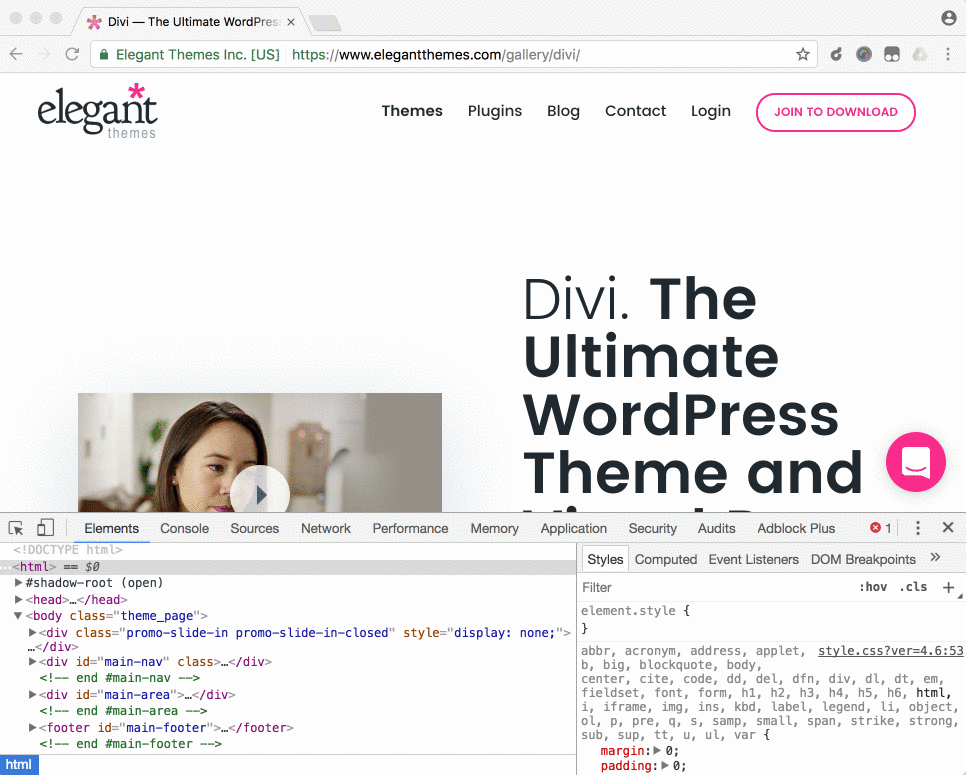This screenshot has height=775, width=966.
Task: Open the Computed styles tab
Action: [666, 559]
